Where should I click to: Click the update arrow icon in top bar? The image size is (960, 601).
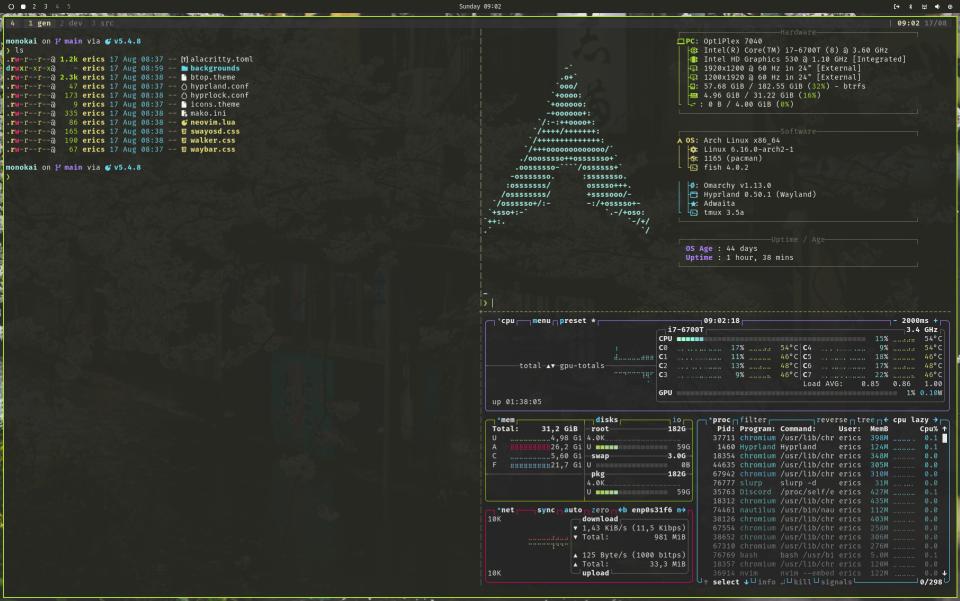coord(897,7)
